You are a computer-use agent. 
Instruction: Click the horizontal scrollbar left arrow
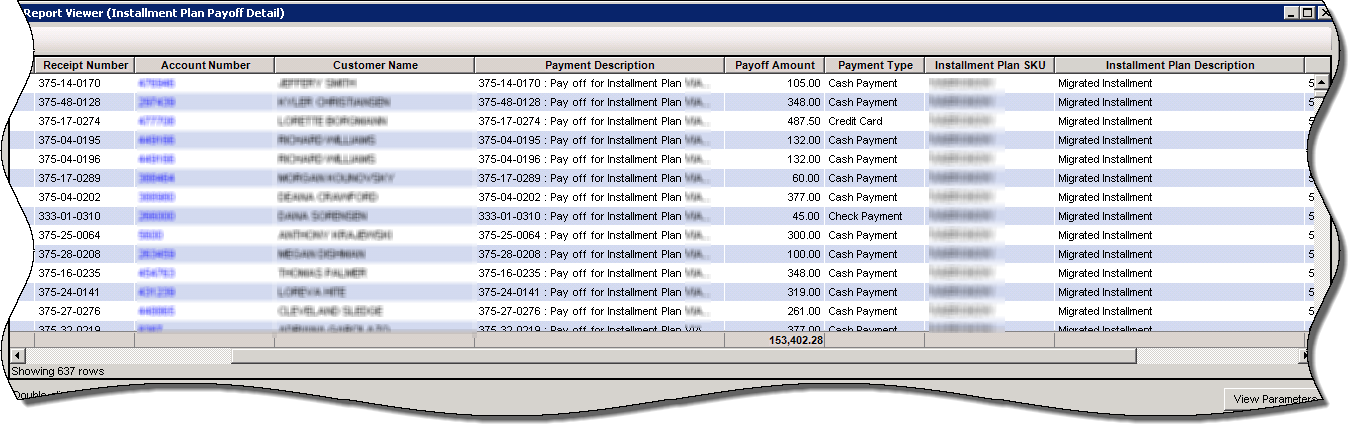(17, 356)
